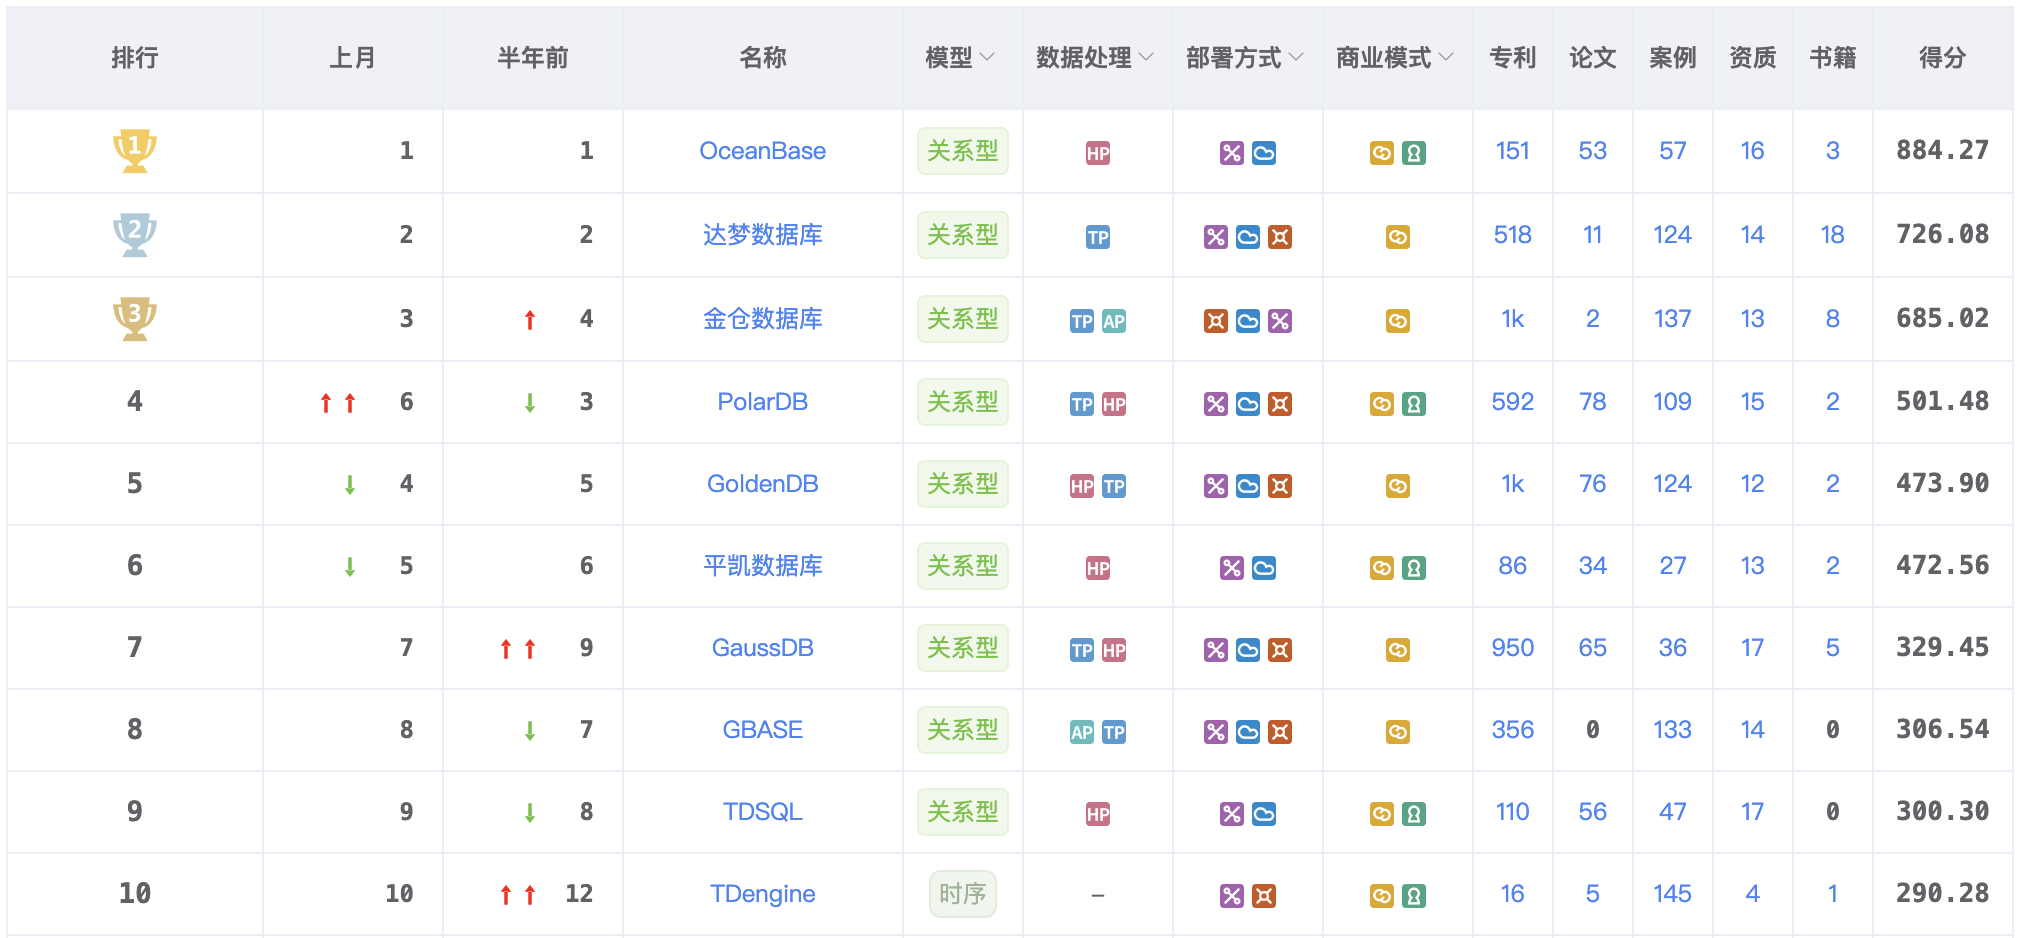Click the AP badge in 金仓数据库 row

point(1114,321)
